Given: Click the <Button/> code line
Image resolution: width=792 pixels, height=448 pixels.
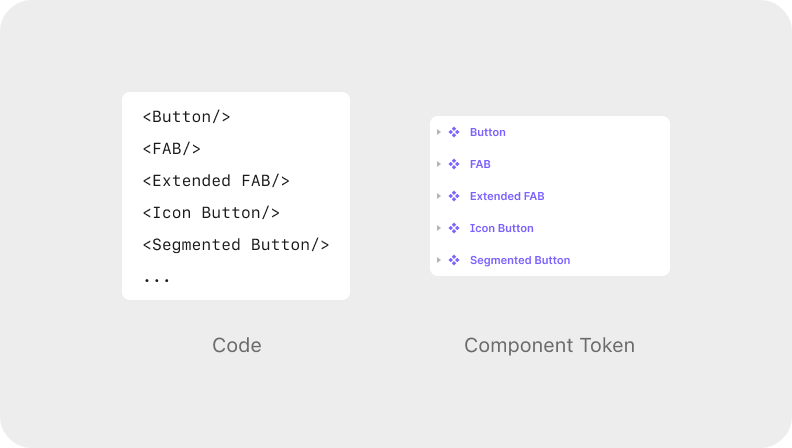Looking at the screenshot, I should 187,117.
